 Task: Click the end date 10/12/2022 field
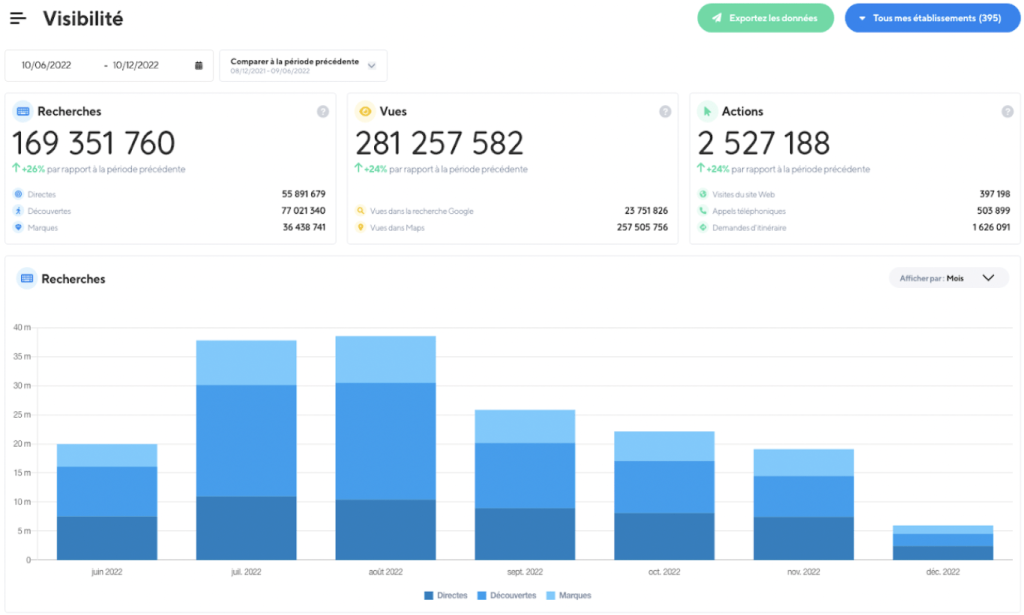point(136,65)
